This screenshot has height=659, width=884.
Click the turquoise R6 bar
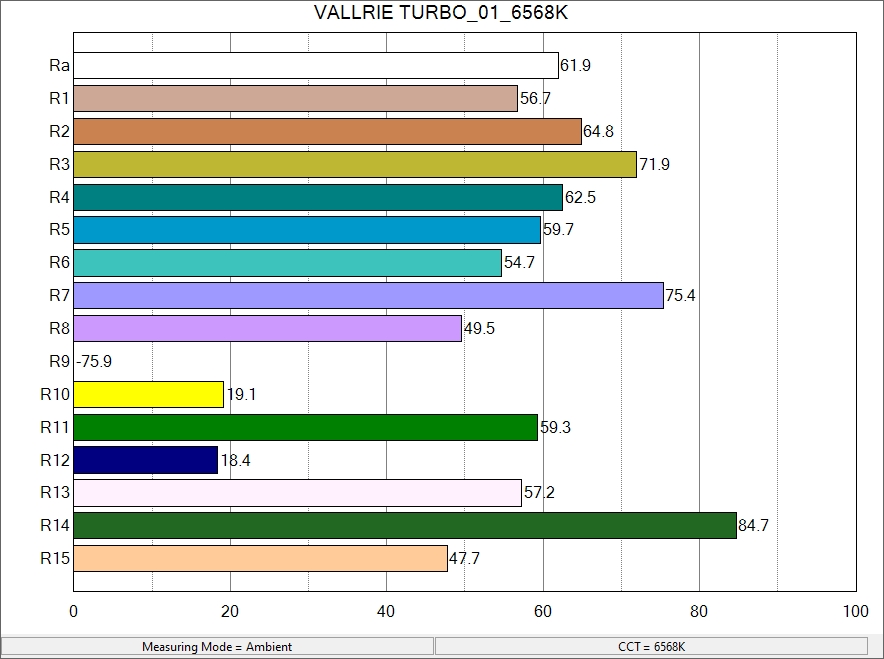click(287, 263)
